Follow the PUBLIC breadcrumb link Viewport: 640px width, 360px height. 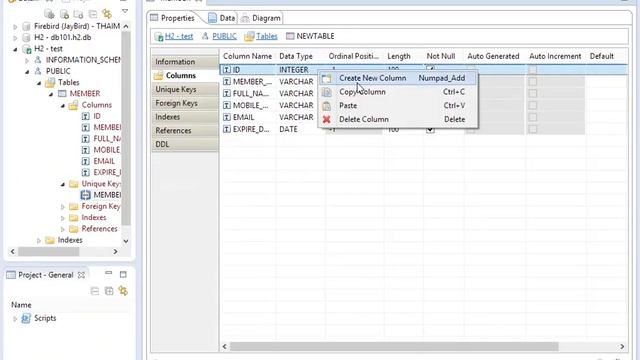click(224, 36)
